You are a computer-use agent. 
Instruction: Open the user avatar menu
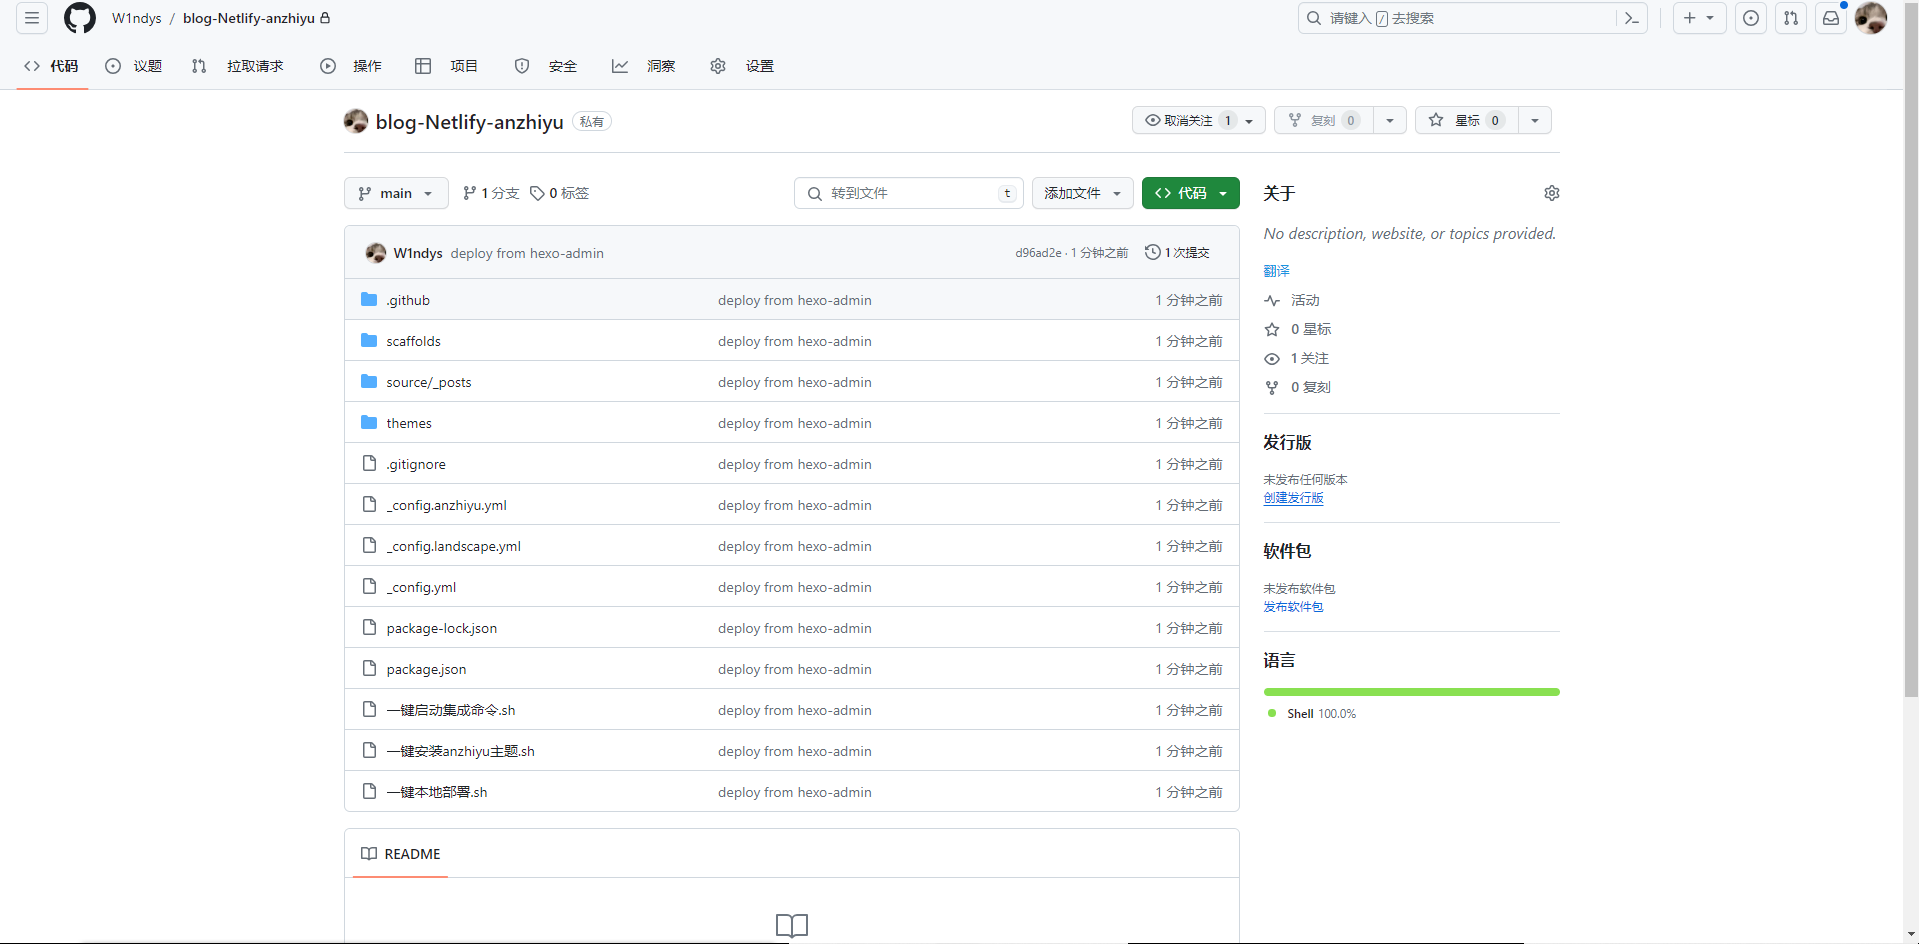pos(1870,18)
